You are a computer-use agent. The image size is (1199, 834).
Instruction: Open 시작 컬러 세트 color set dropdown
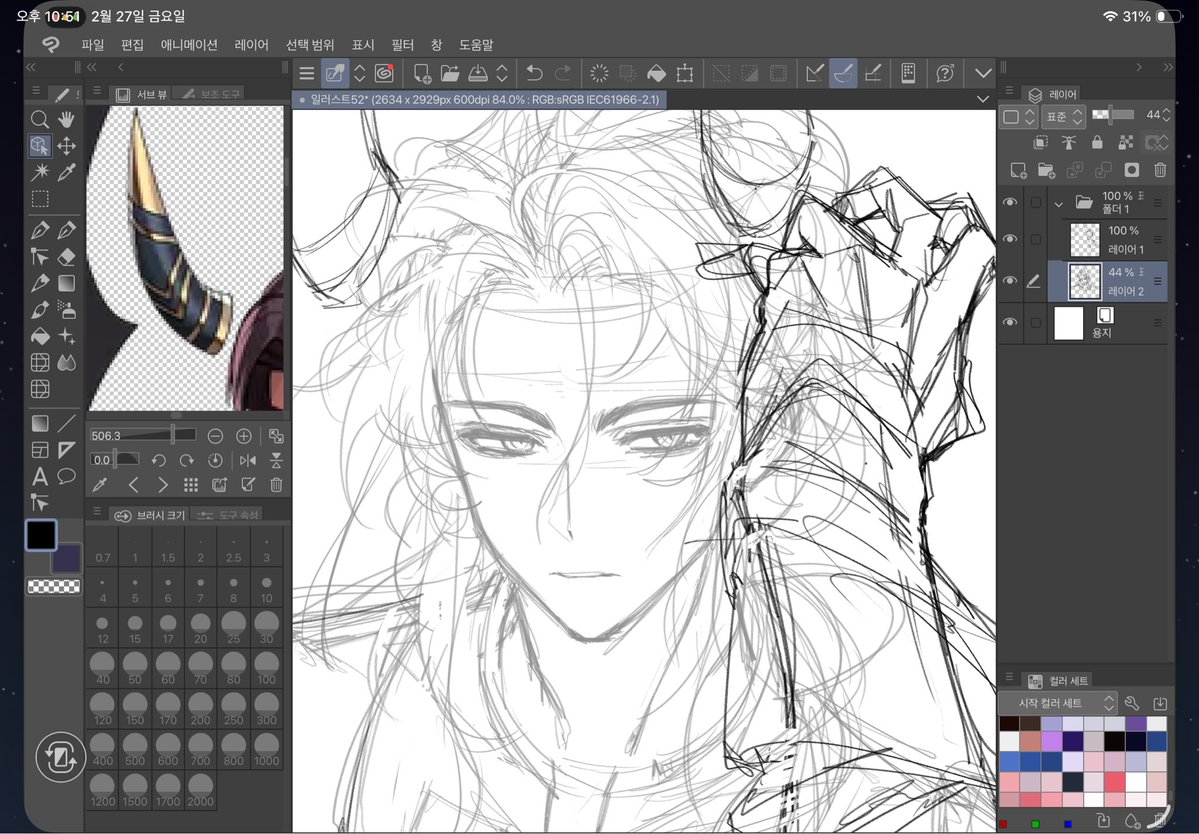[x=1058, y=703]
